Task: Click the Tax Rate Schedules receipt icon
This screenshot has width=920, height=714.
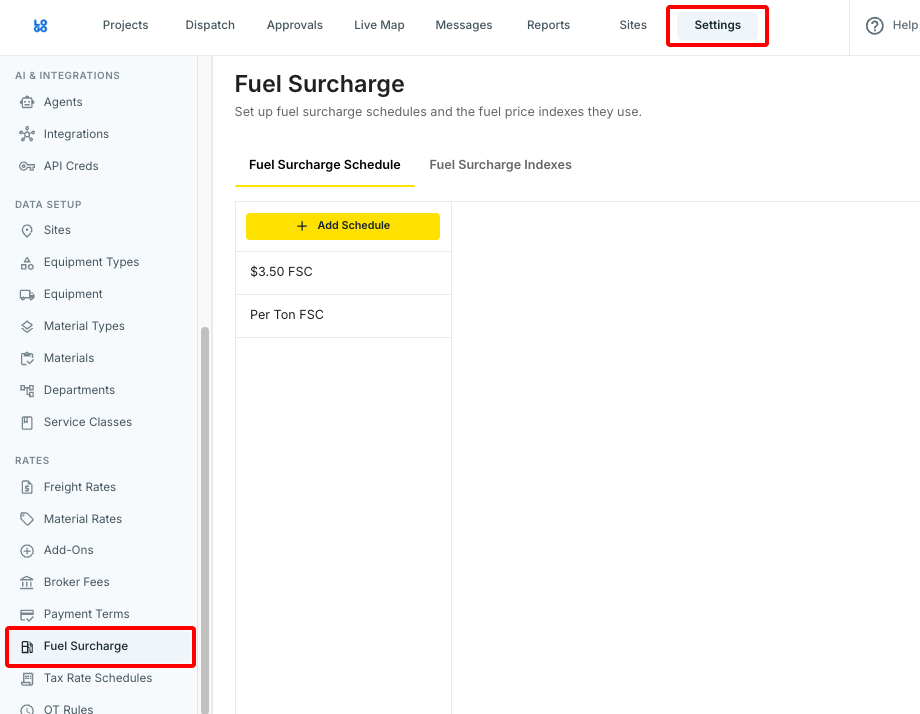Action: pos(27,679)
